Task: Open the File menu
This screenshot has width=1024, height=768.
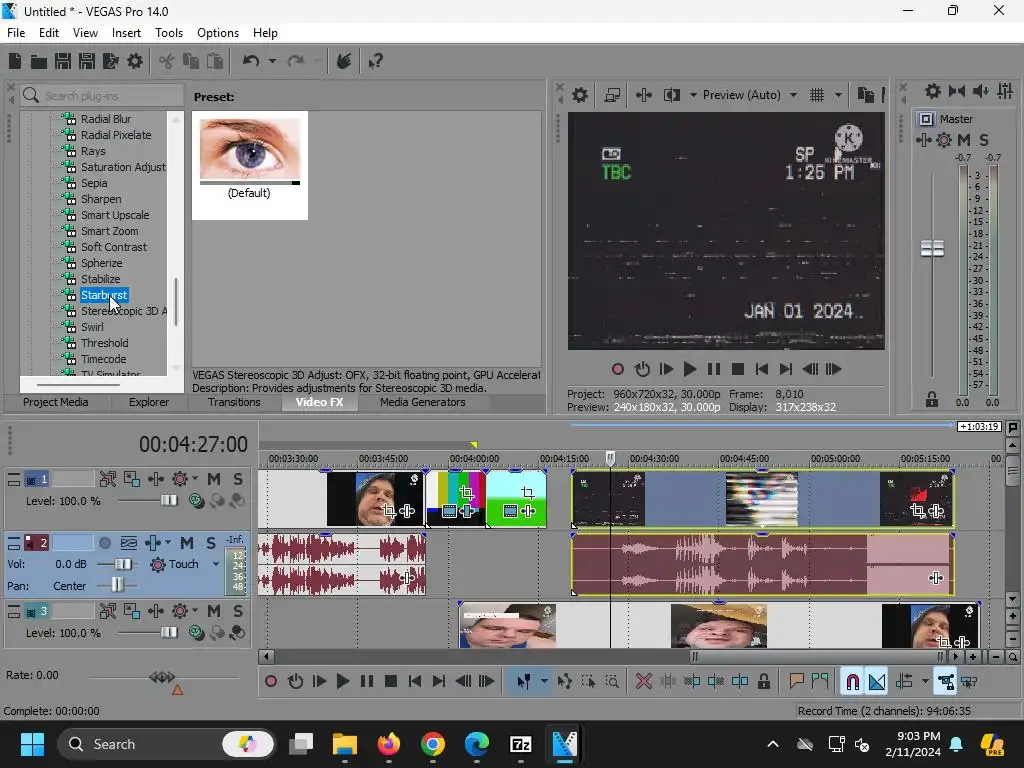Action: pos(16,33)
